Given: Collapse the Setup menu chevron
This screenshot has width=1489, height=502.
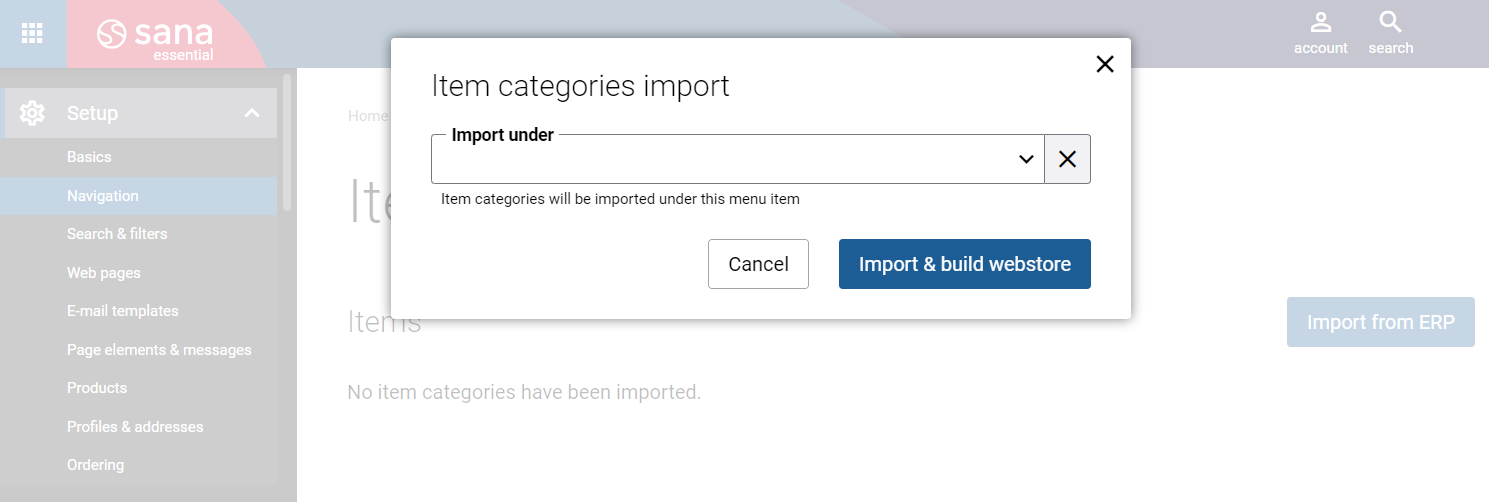Looking at the screenshot, I should click(252, 113).
